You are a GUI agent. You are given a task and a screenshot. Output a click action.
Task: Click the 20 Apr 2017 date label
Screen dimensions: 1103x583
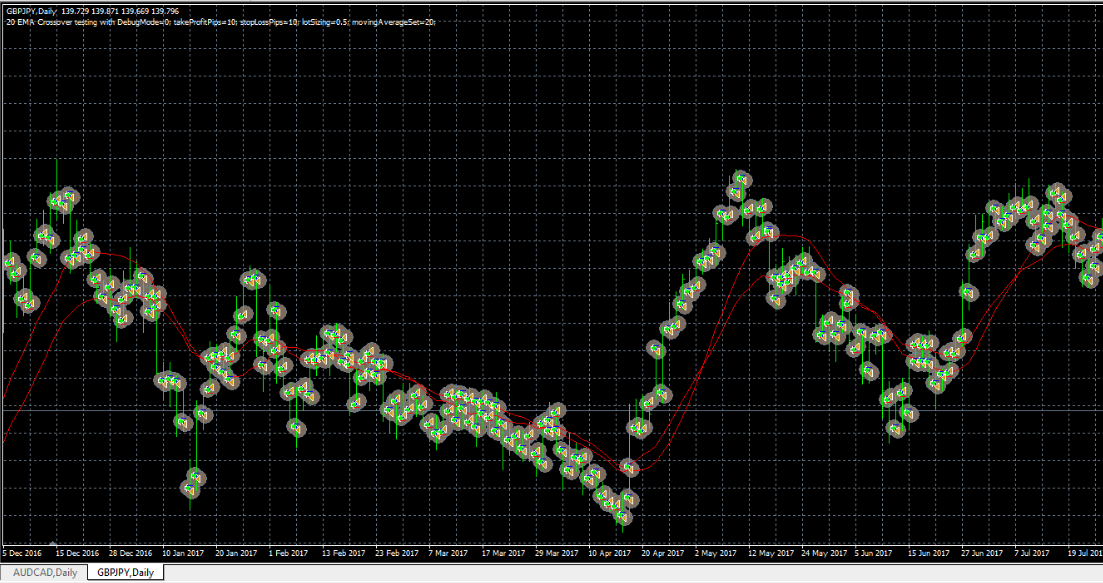click(x=663, y=553)
